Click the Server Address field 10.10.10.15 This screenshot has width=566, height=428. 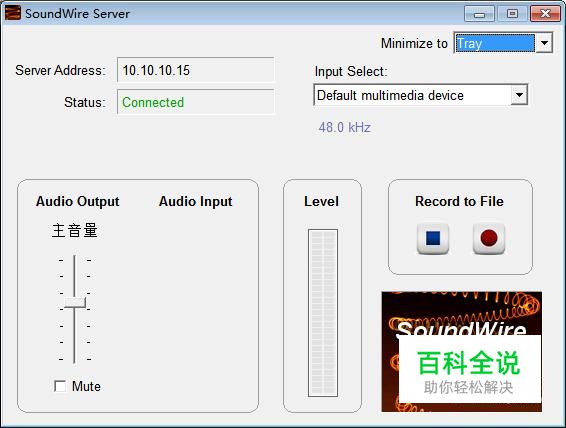pyautogui.click(x=196, y=70)
